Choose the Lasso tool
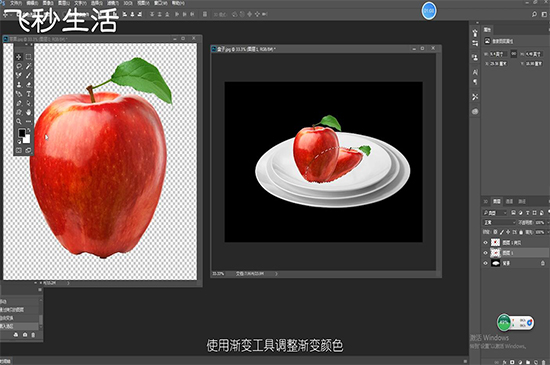Image resolution: width=550 pixels, height=365 pixels. pyautogui.click(x=19, y=66)
